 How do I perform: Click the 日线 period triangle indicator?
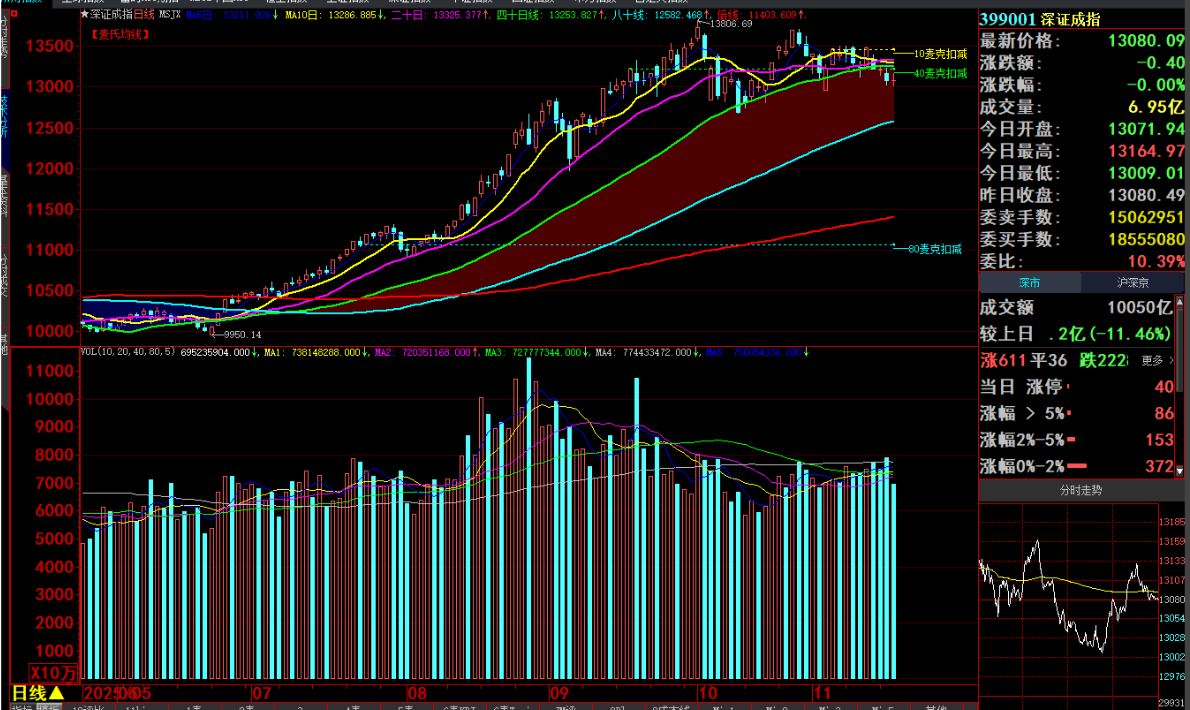pos(56,693)
